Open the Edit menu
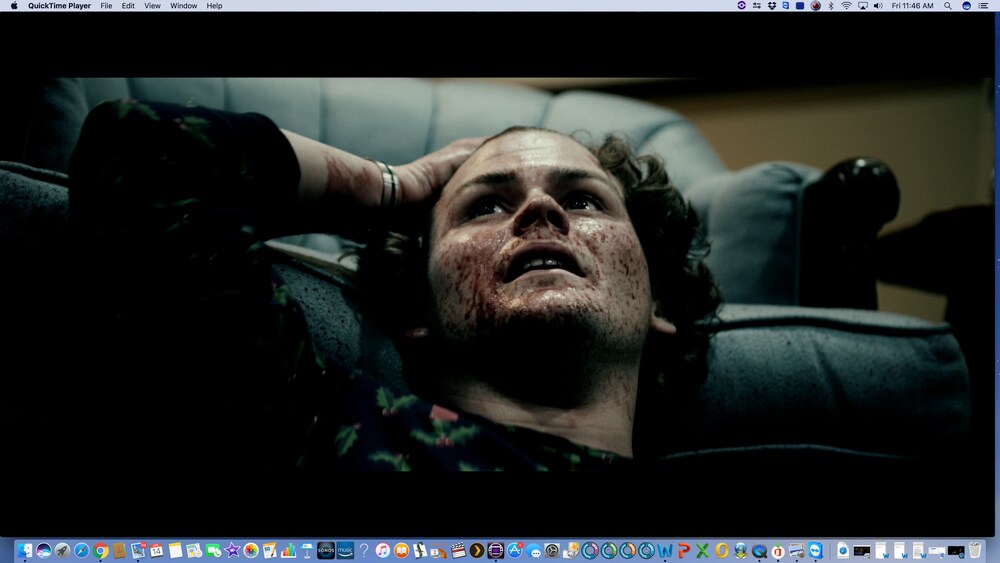 (x=128, y=6)
